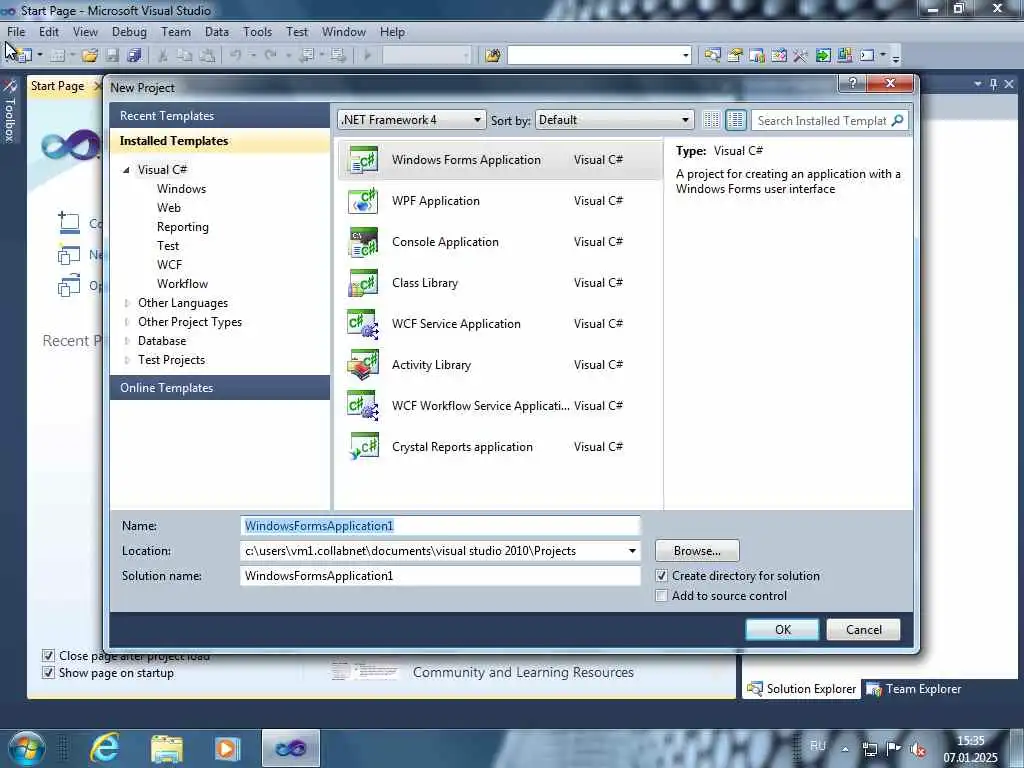This screenshot has height=768, width=1024.
Task: Click the Windows Start orb
Action: pos(27,748)
